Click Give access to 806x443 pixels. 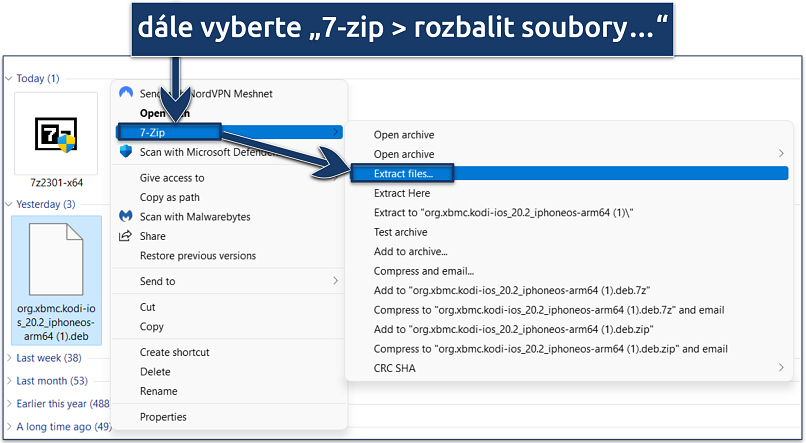[x=172, y=178]
